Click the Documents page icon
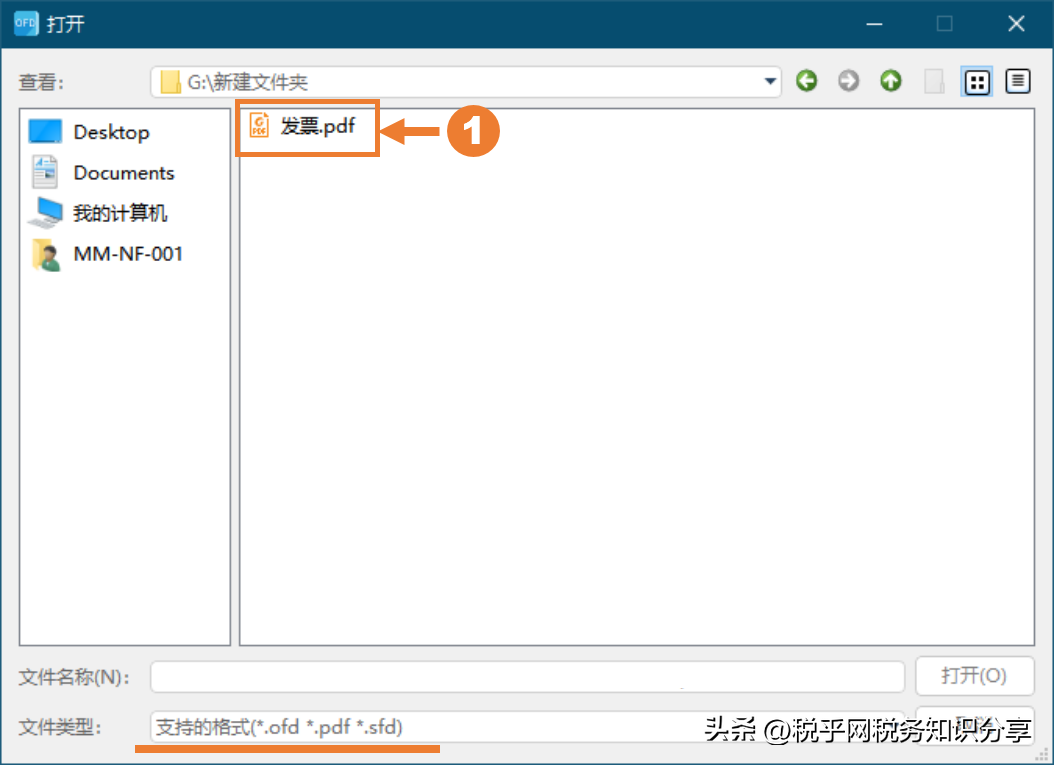1054x765 pixels. (45, 172)
